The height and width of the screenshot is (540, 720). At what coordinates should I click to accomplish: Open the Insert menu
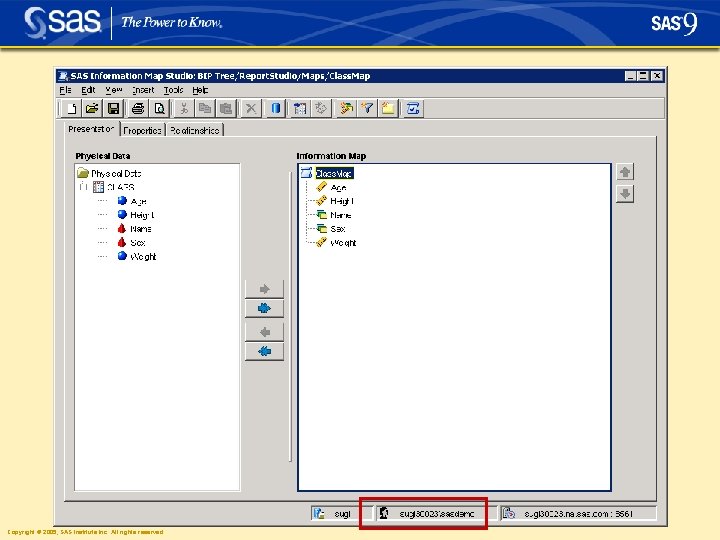143,90
